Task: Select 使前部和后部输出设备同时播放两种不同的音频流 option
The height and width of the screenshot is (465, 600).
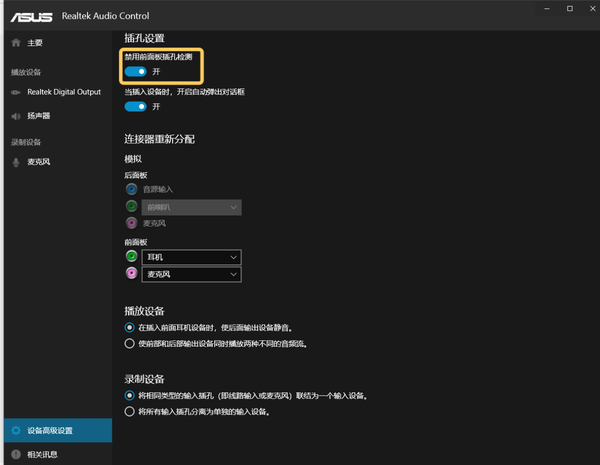Action: click(x=129, y=343)
